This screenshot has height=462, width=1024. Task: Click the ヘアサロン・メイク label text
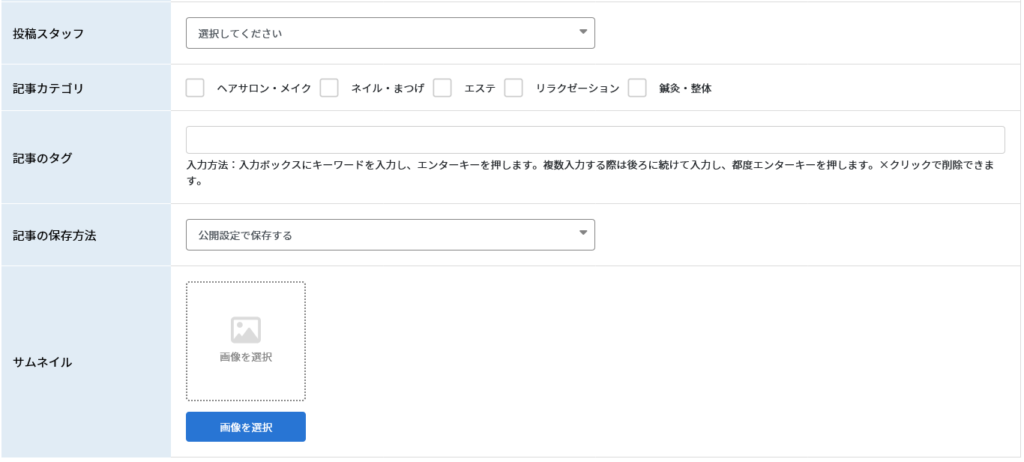(x=264, y=88)
